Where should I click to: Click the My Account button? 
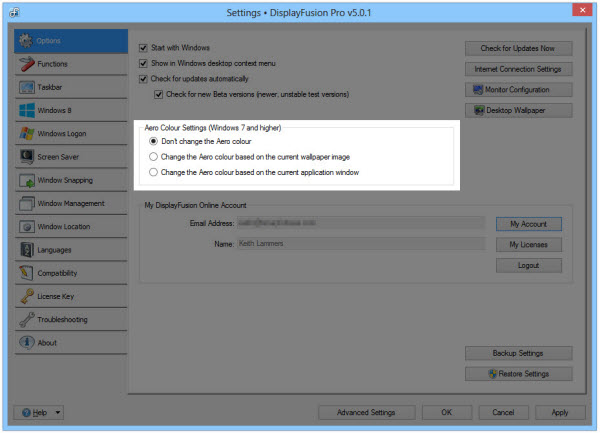(529, 224)
